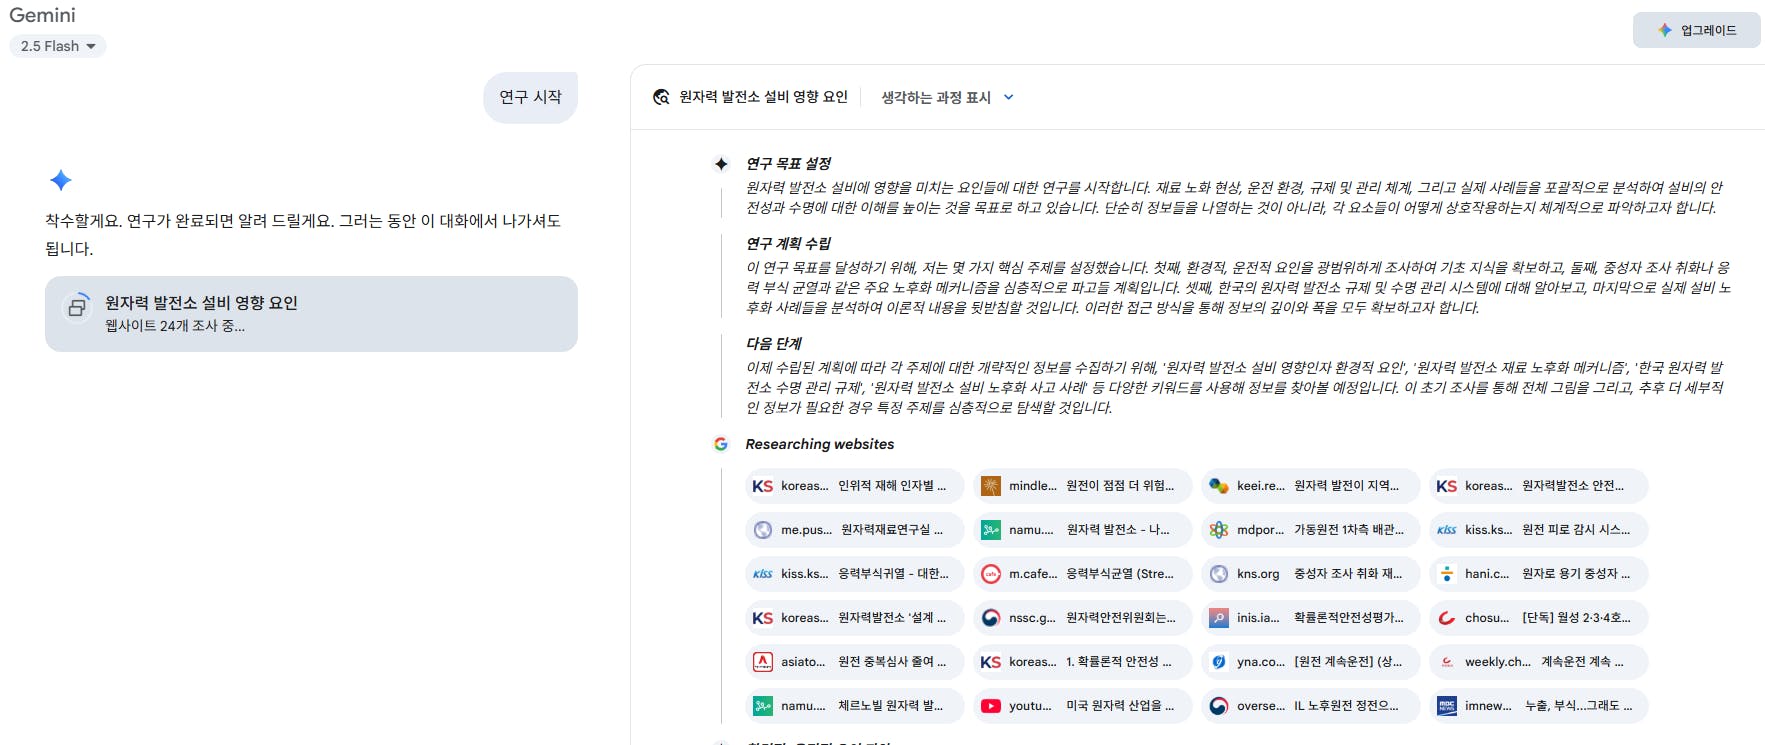Open the koreas chip 원자력발전소 '설계
1765x745 pixels.
tap(854, 618)
